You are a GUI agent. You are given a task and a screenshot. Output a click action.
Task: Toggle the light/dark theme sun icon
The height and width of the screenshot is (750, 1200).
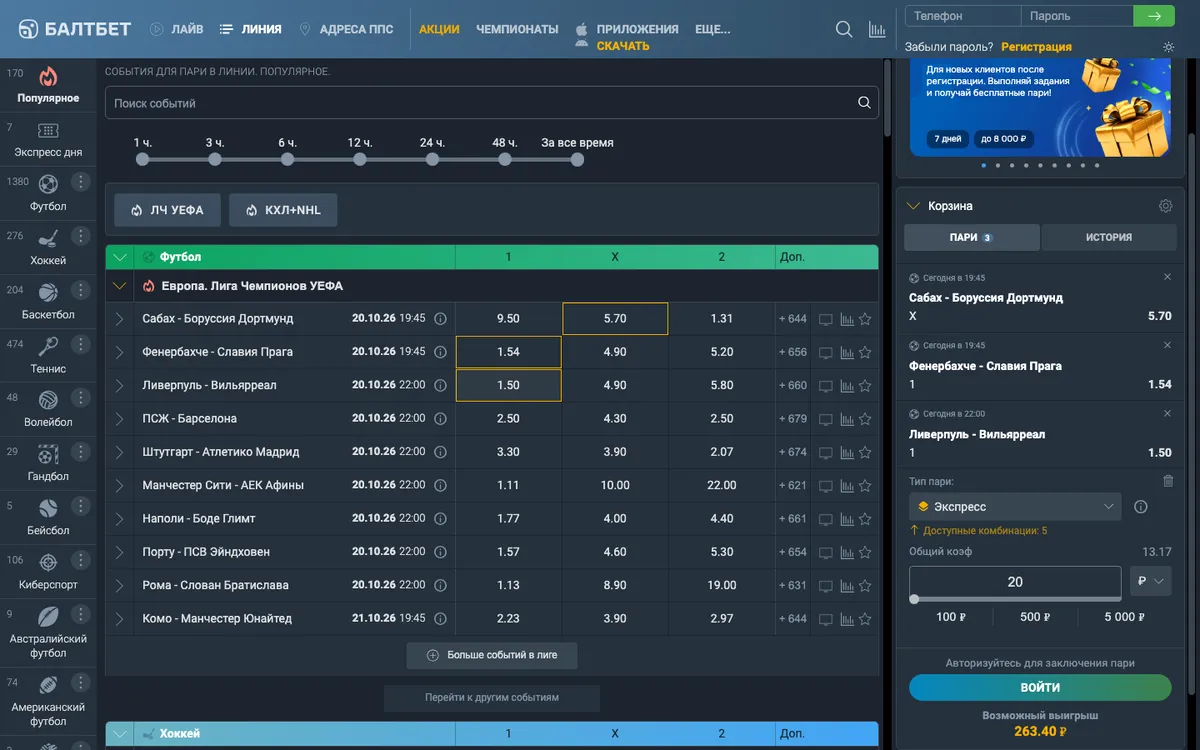pyautogui.click(x=1169, y=47)
